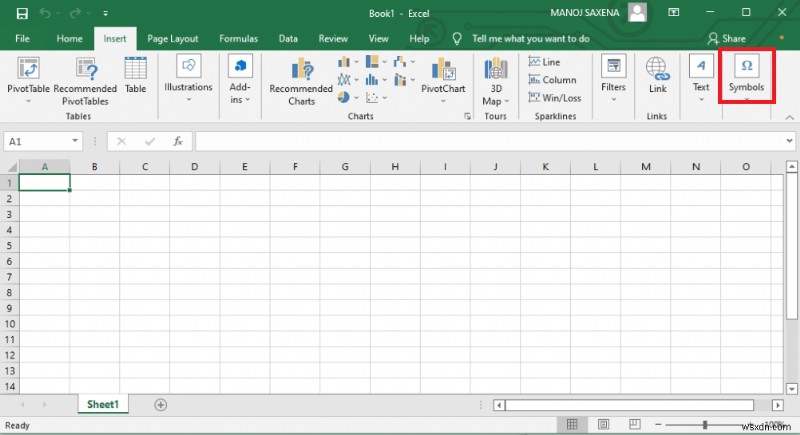Open the Name Box dropdown
Image resolution: width=800 pixels, height=435 pixels.
tap(75, 141)
